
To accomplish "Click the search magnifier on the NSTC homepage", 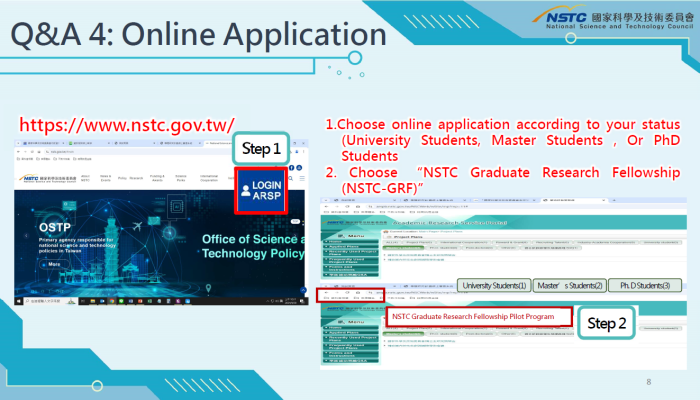I will click(291, 179).
